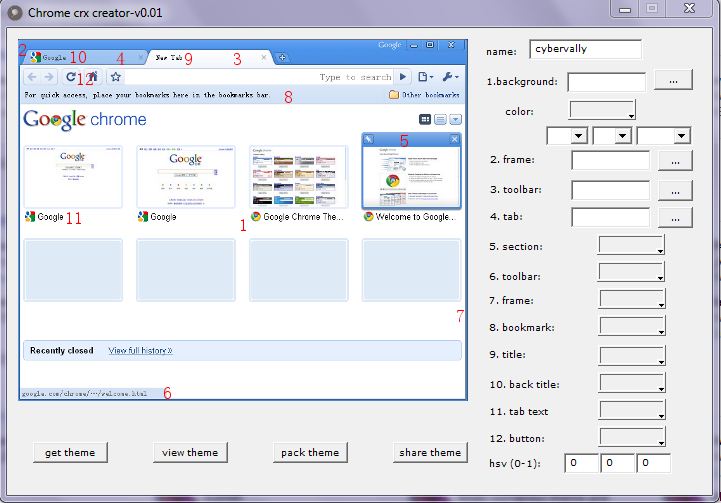Minimize the Chrome crx creator window
The image size is (721, 503).
pos(625,8)
